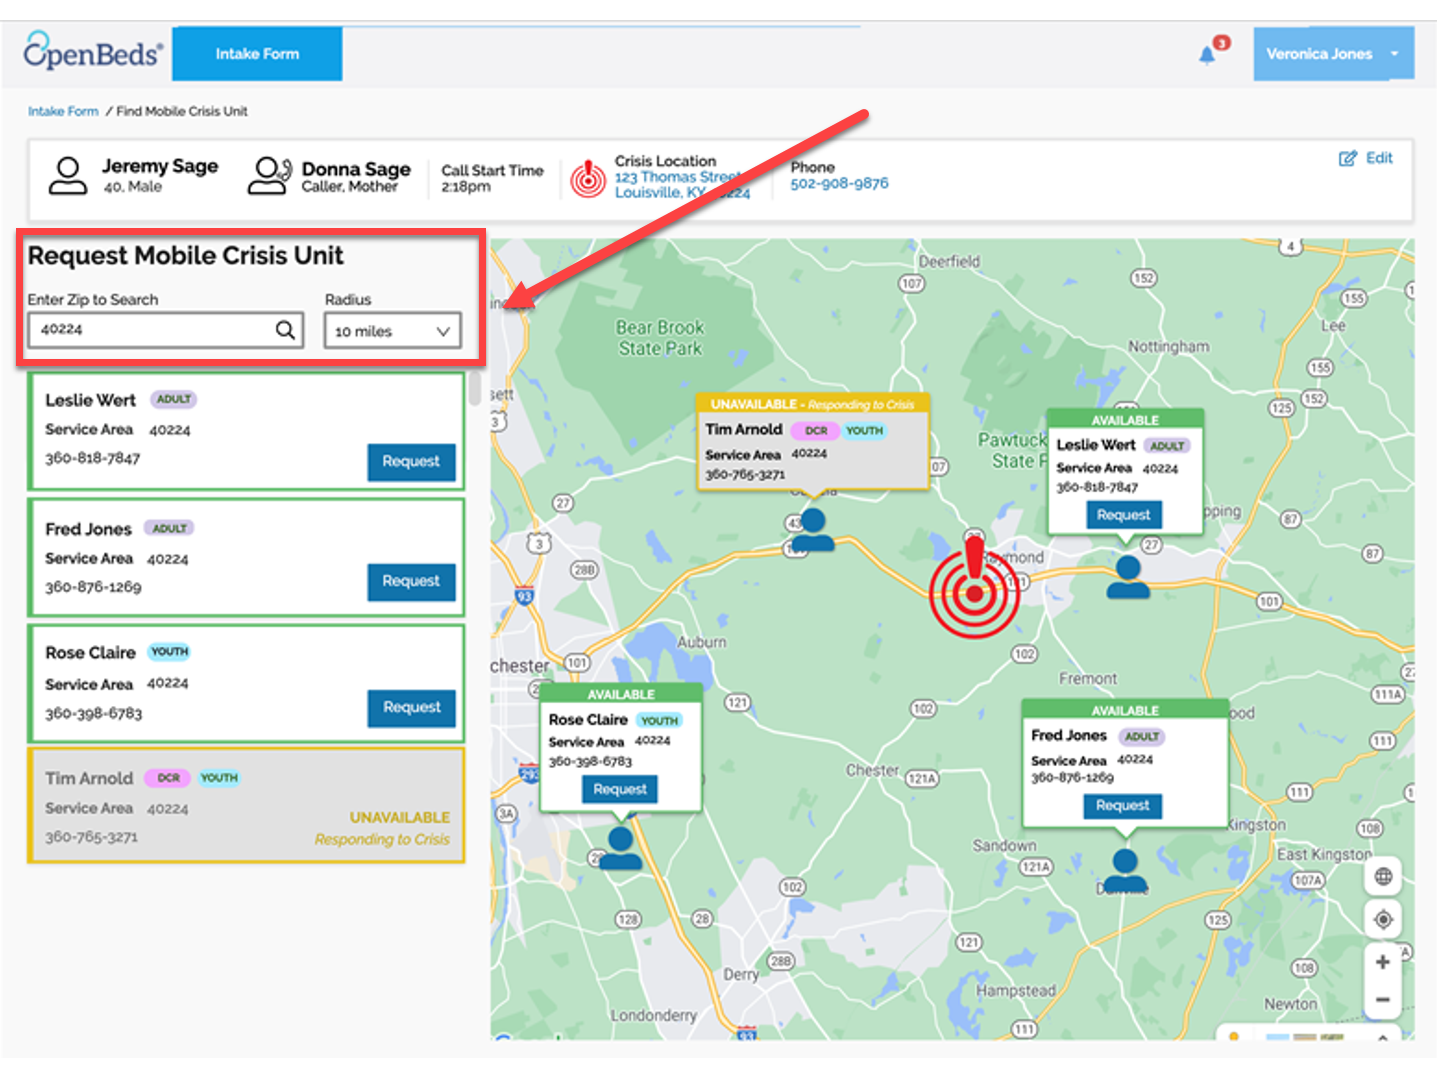This screenshot has height=1077, width=1437.
Task: Select Leslie Wert's map person marker
Action: [x=1128, y=577]
